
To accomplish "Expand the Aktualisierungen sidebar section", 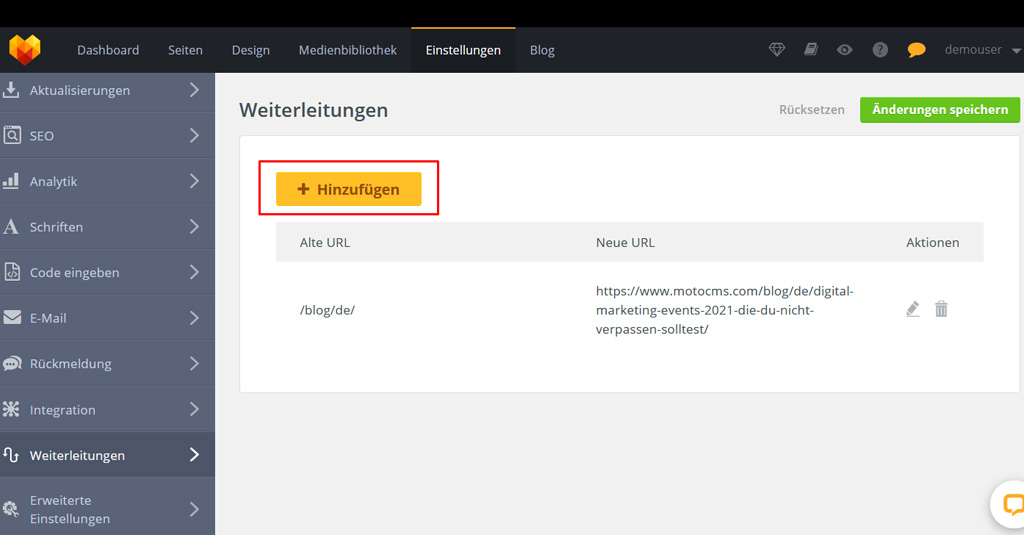I will point(107,90).
